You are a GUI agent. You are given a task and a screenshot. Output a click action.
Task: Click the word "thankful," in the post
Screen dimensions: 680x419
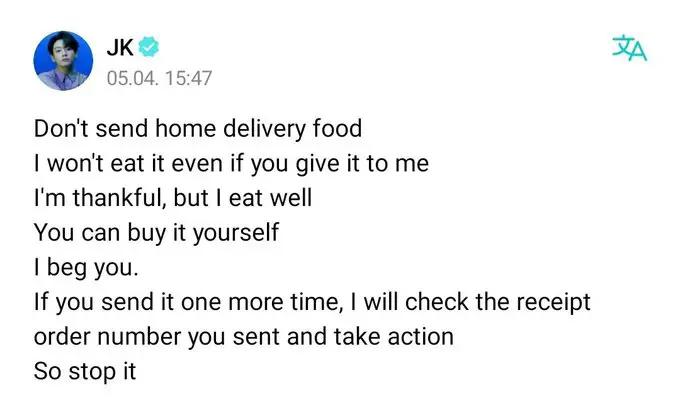(x=119, y=198)
